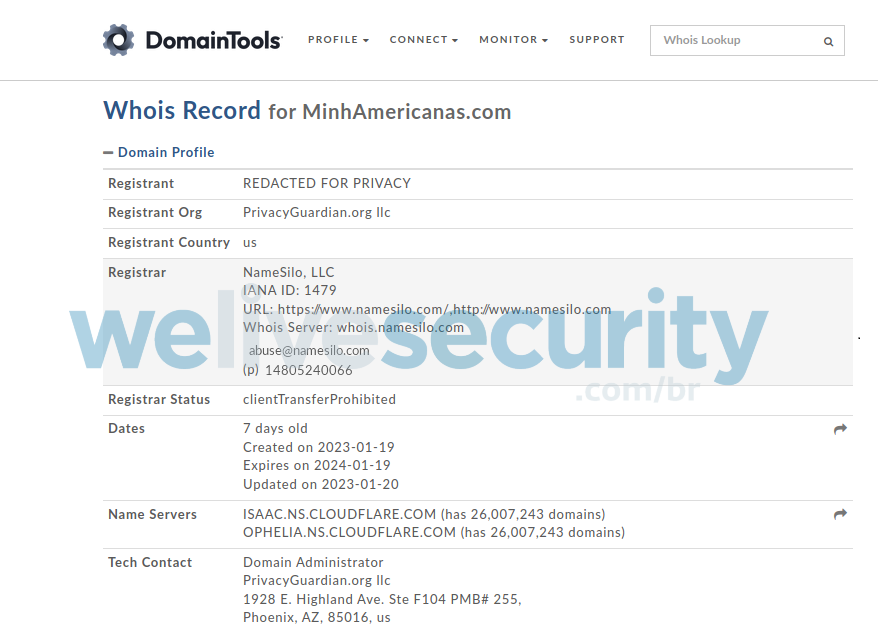Click the Registrar row label

pyautogui.click(x=137, y=272)
